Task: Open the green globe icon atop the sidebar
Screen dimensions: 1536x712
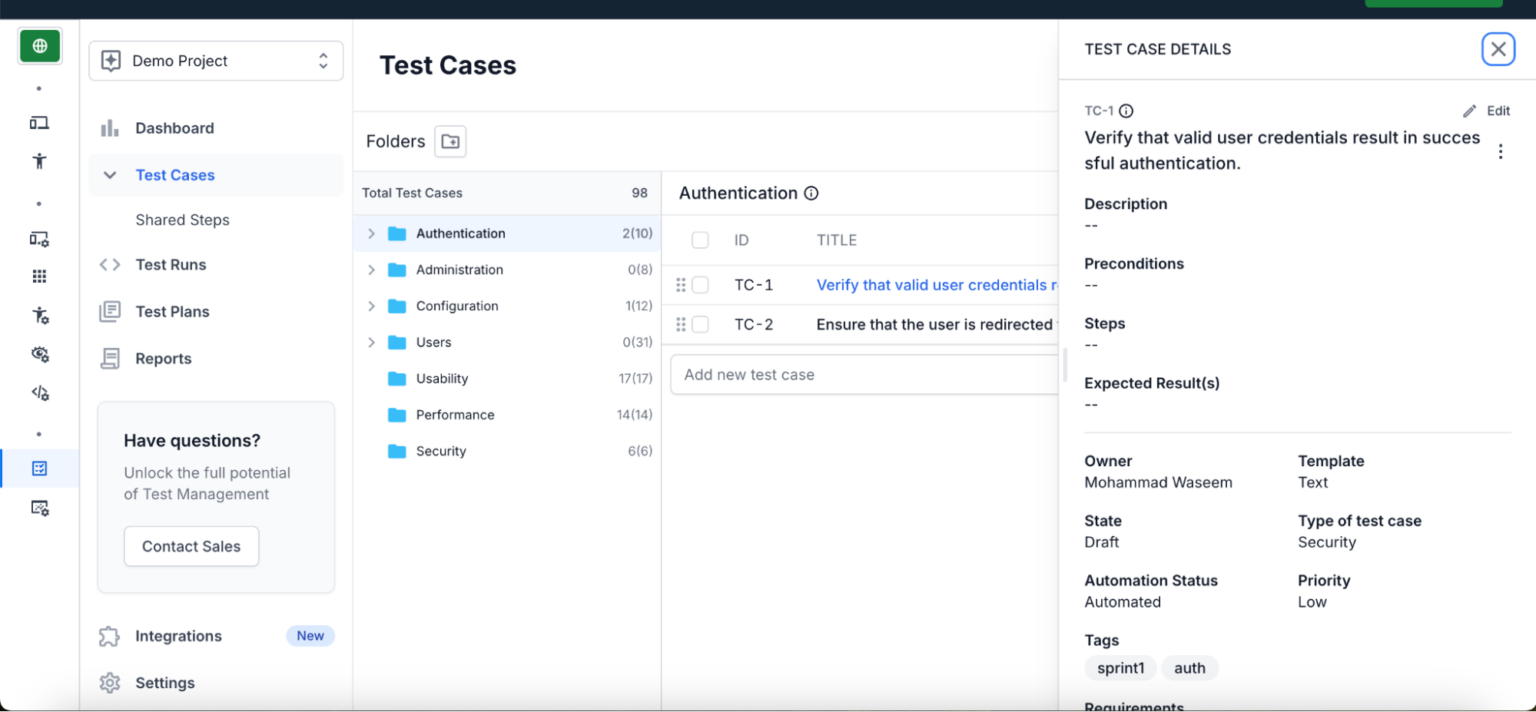Action: (39, 45)
